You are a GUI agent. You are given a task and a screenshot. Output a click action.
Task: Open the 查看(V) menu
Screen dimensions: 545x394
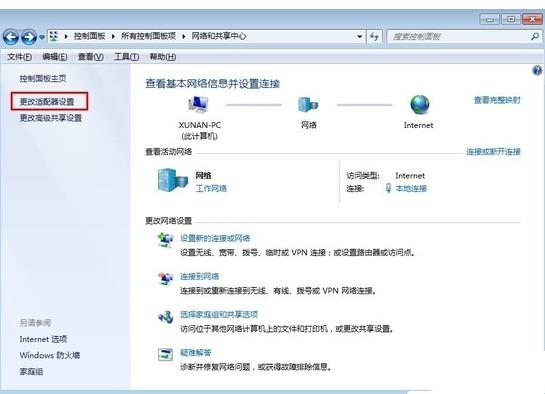pos(90,57)
